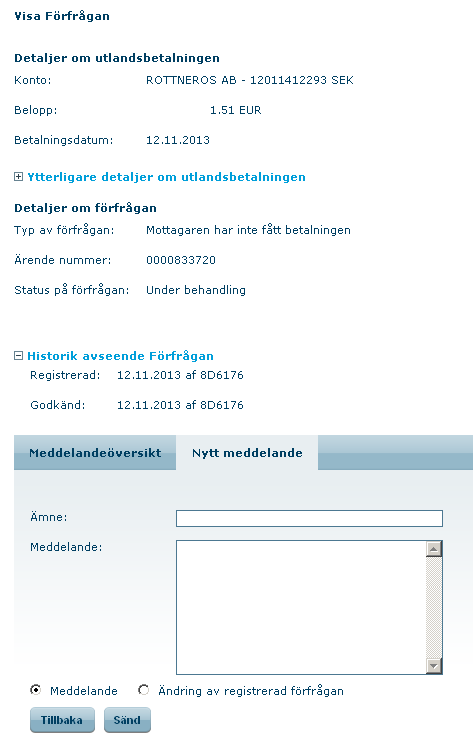Click the Historik avseende Förfrågan heading link
Viewport: 473px width, 747px height.
point(120,356)
